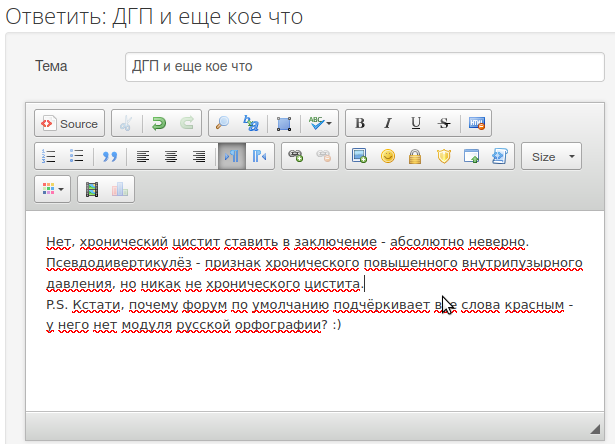Click the Undo arrow icon
615x444 pixels.
coord(158,123)
